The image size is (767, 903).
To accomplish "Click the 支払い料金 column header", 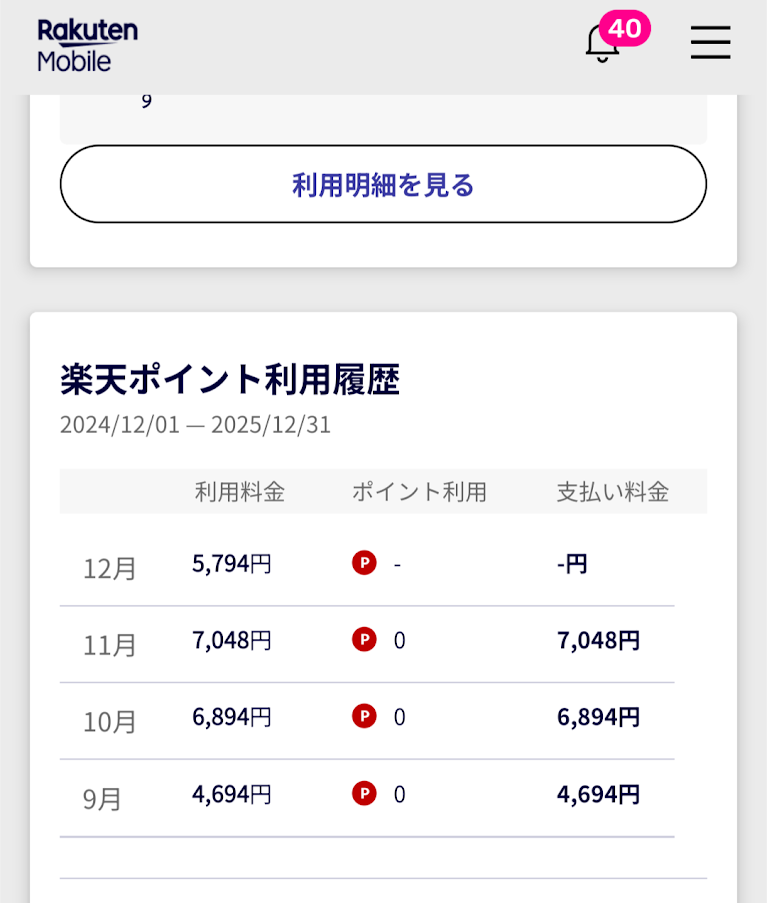I will 612,492.
